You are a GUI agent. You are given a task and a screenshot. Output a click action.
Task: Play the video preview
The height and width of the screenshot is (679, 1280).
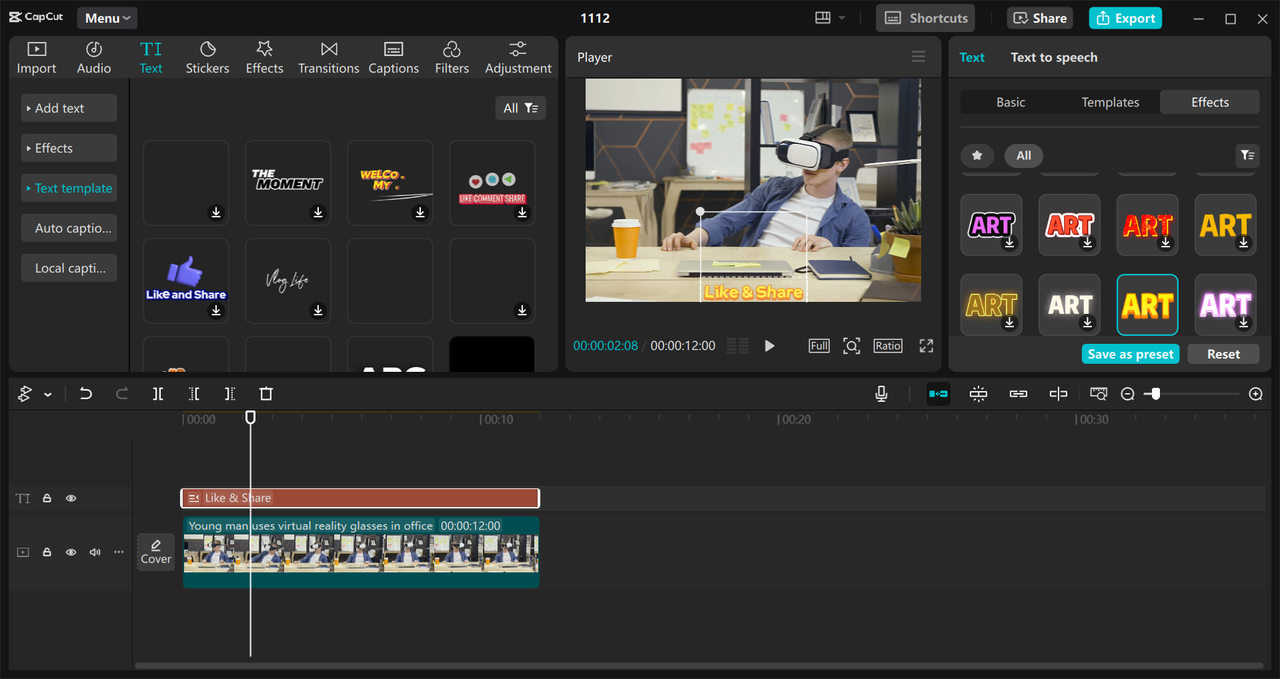pos(769,346)
